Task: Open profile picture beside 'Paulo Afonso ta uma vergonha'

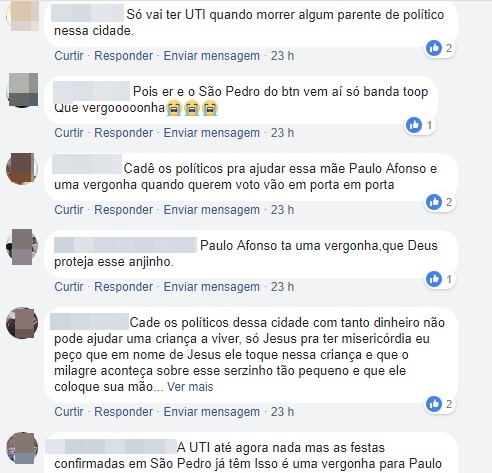Action: [x=22, y=246]
